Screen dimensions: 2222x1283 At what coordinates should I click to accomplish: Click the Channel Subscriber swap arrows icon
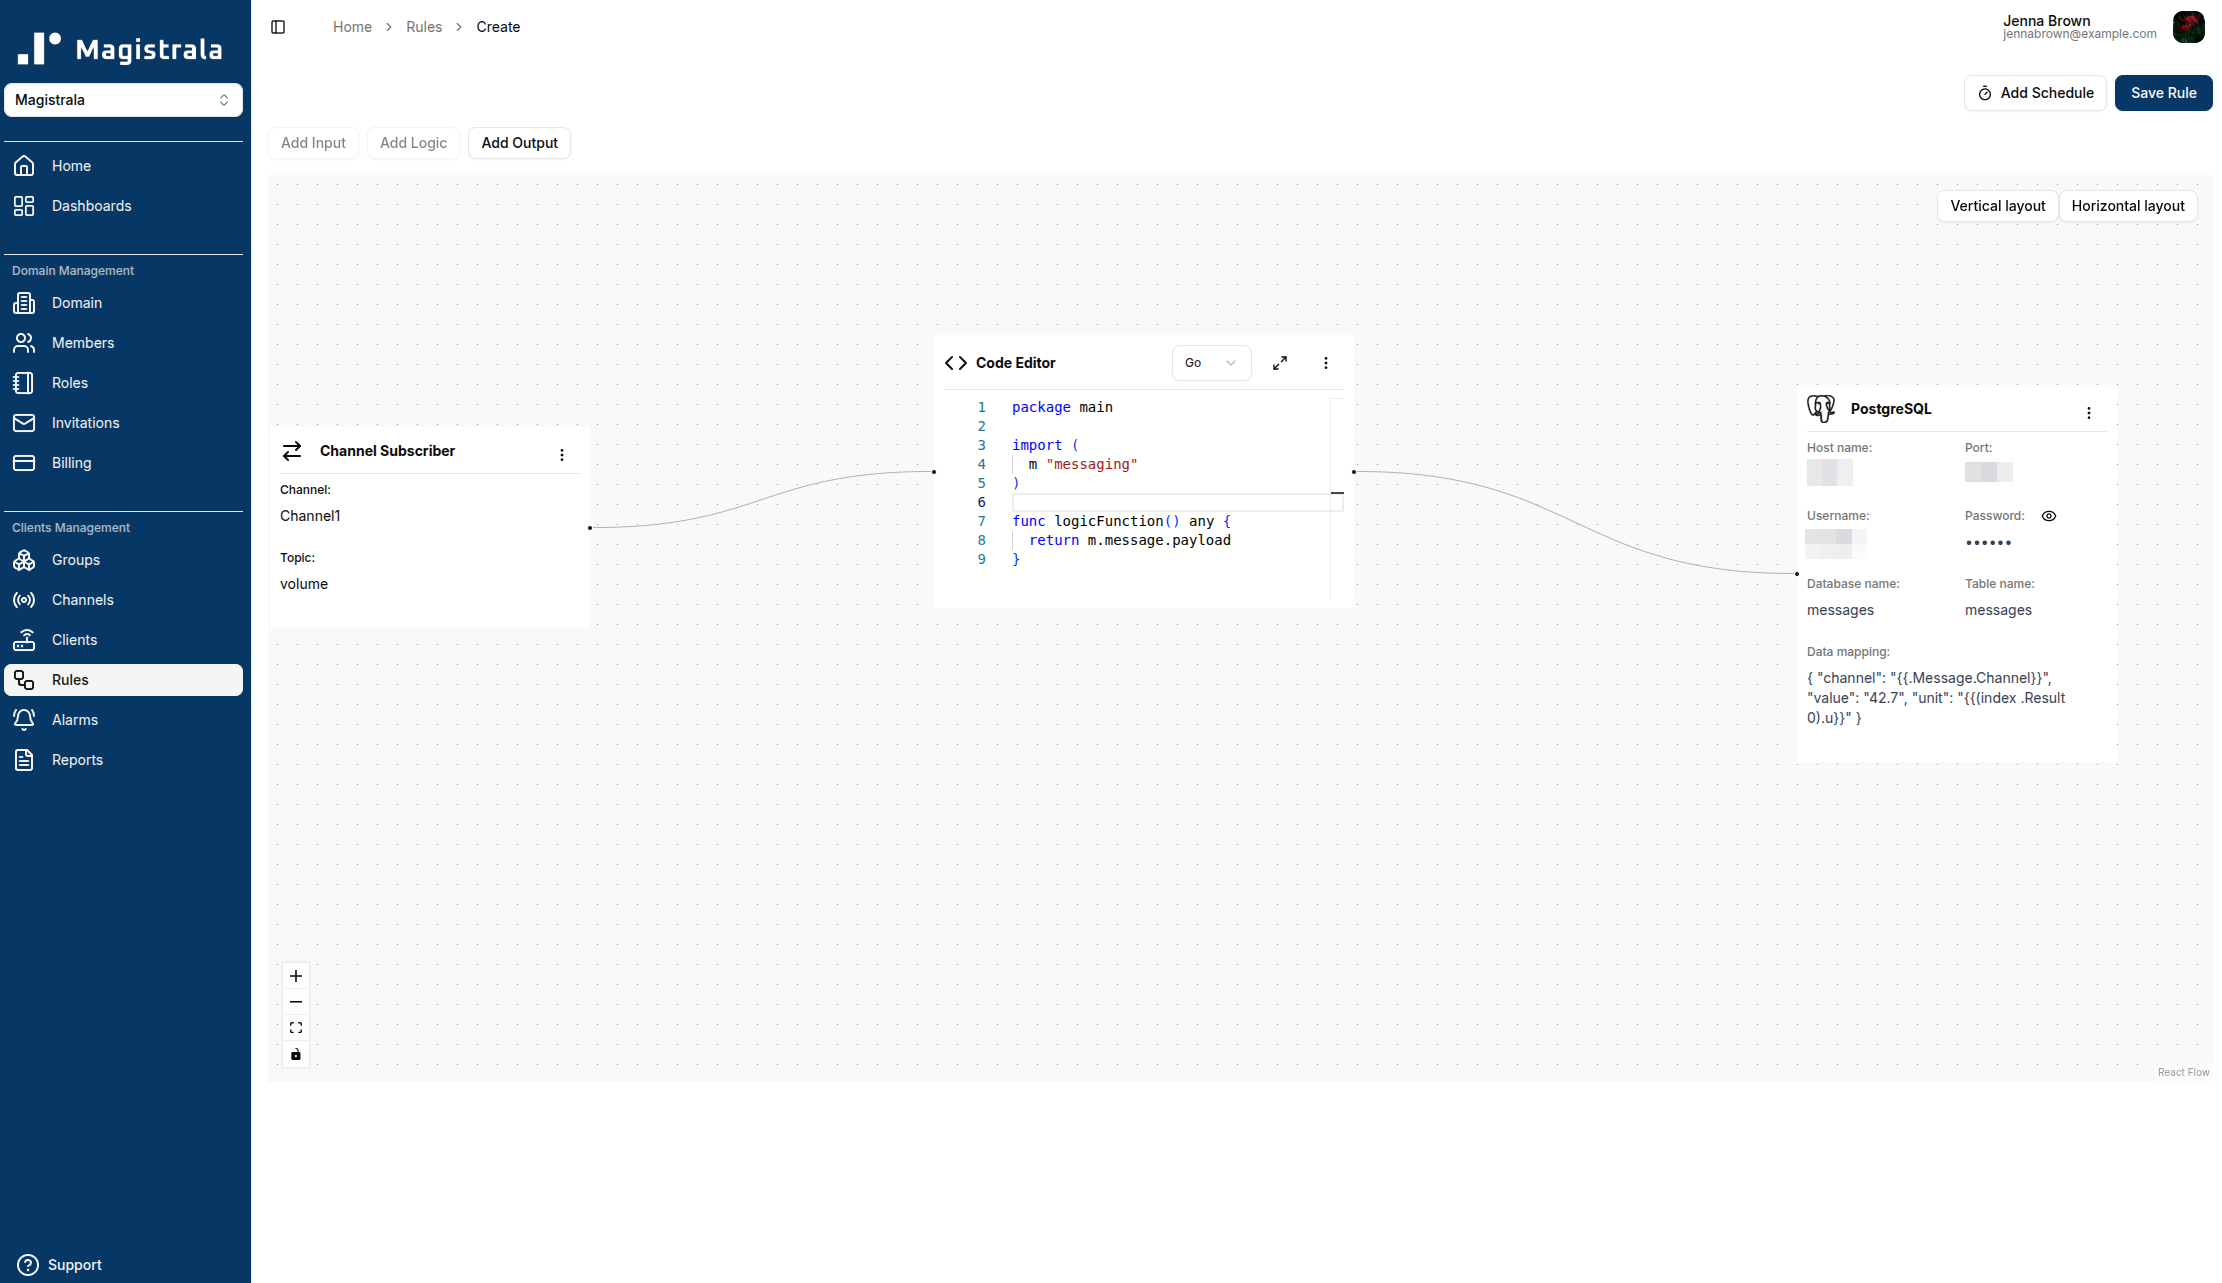pos(292,451)
